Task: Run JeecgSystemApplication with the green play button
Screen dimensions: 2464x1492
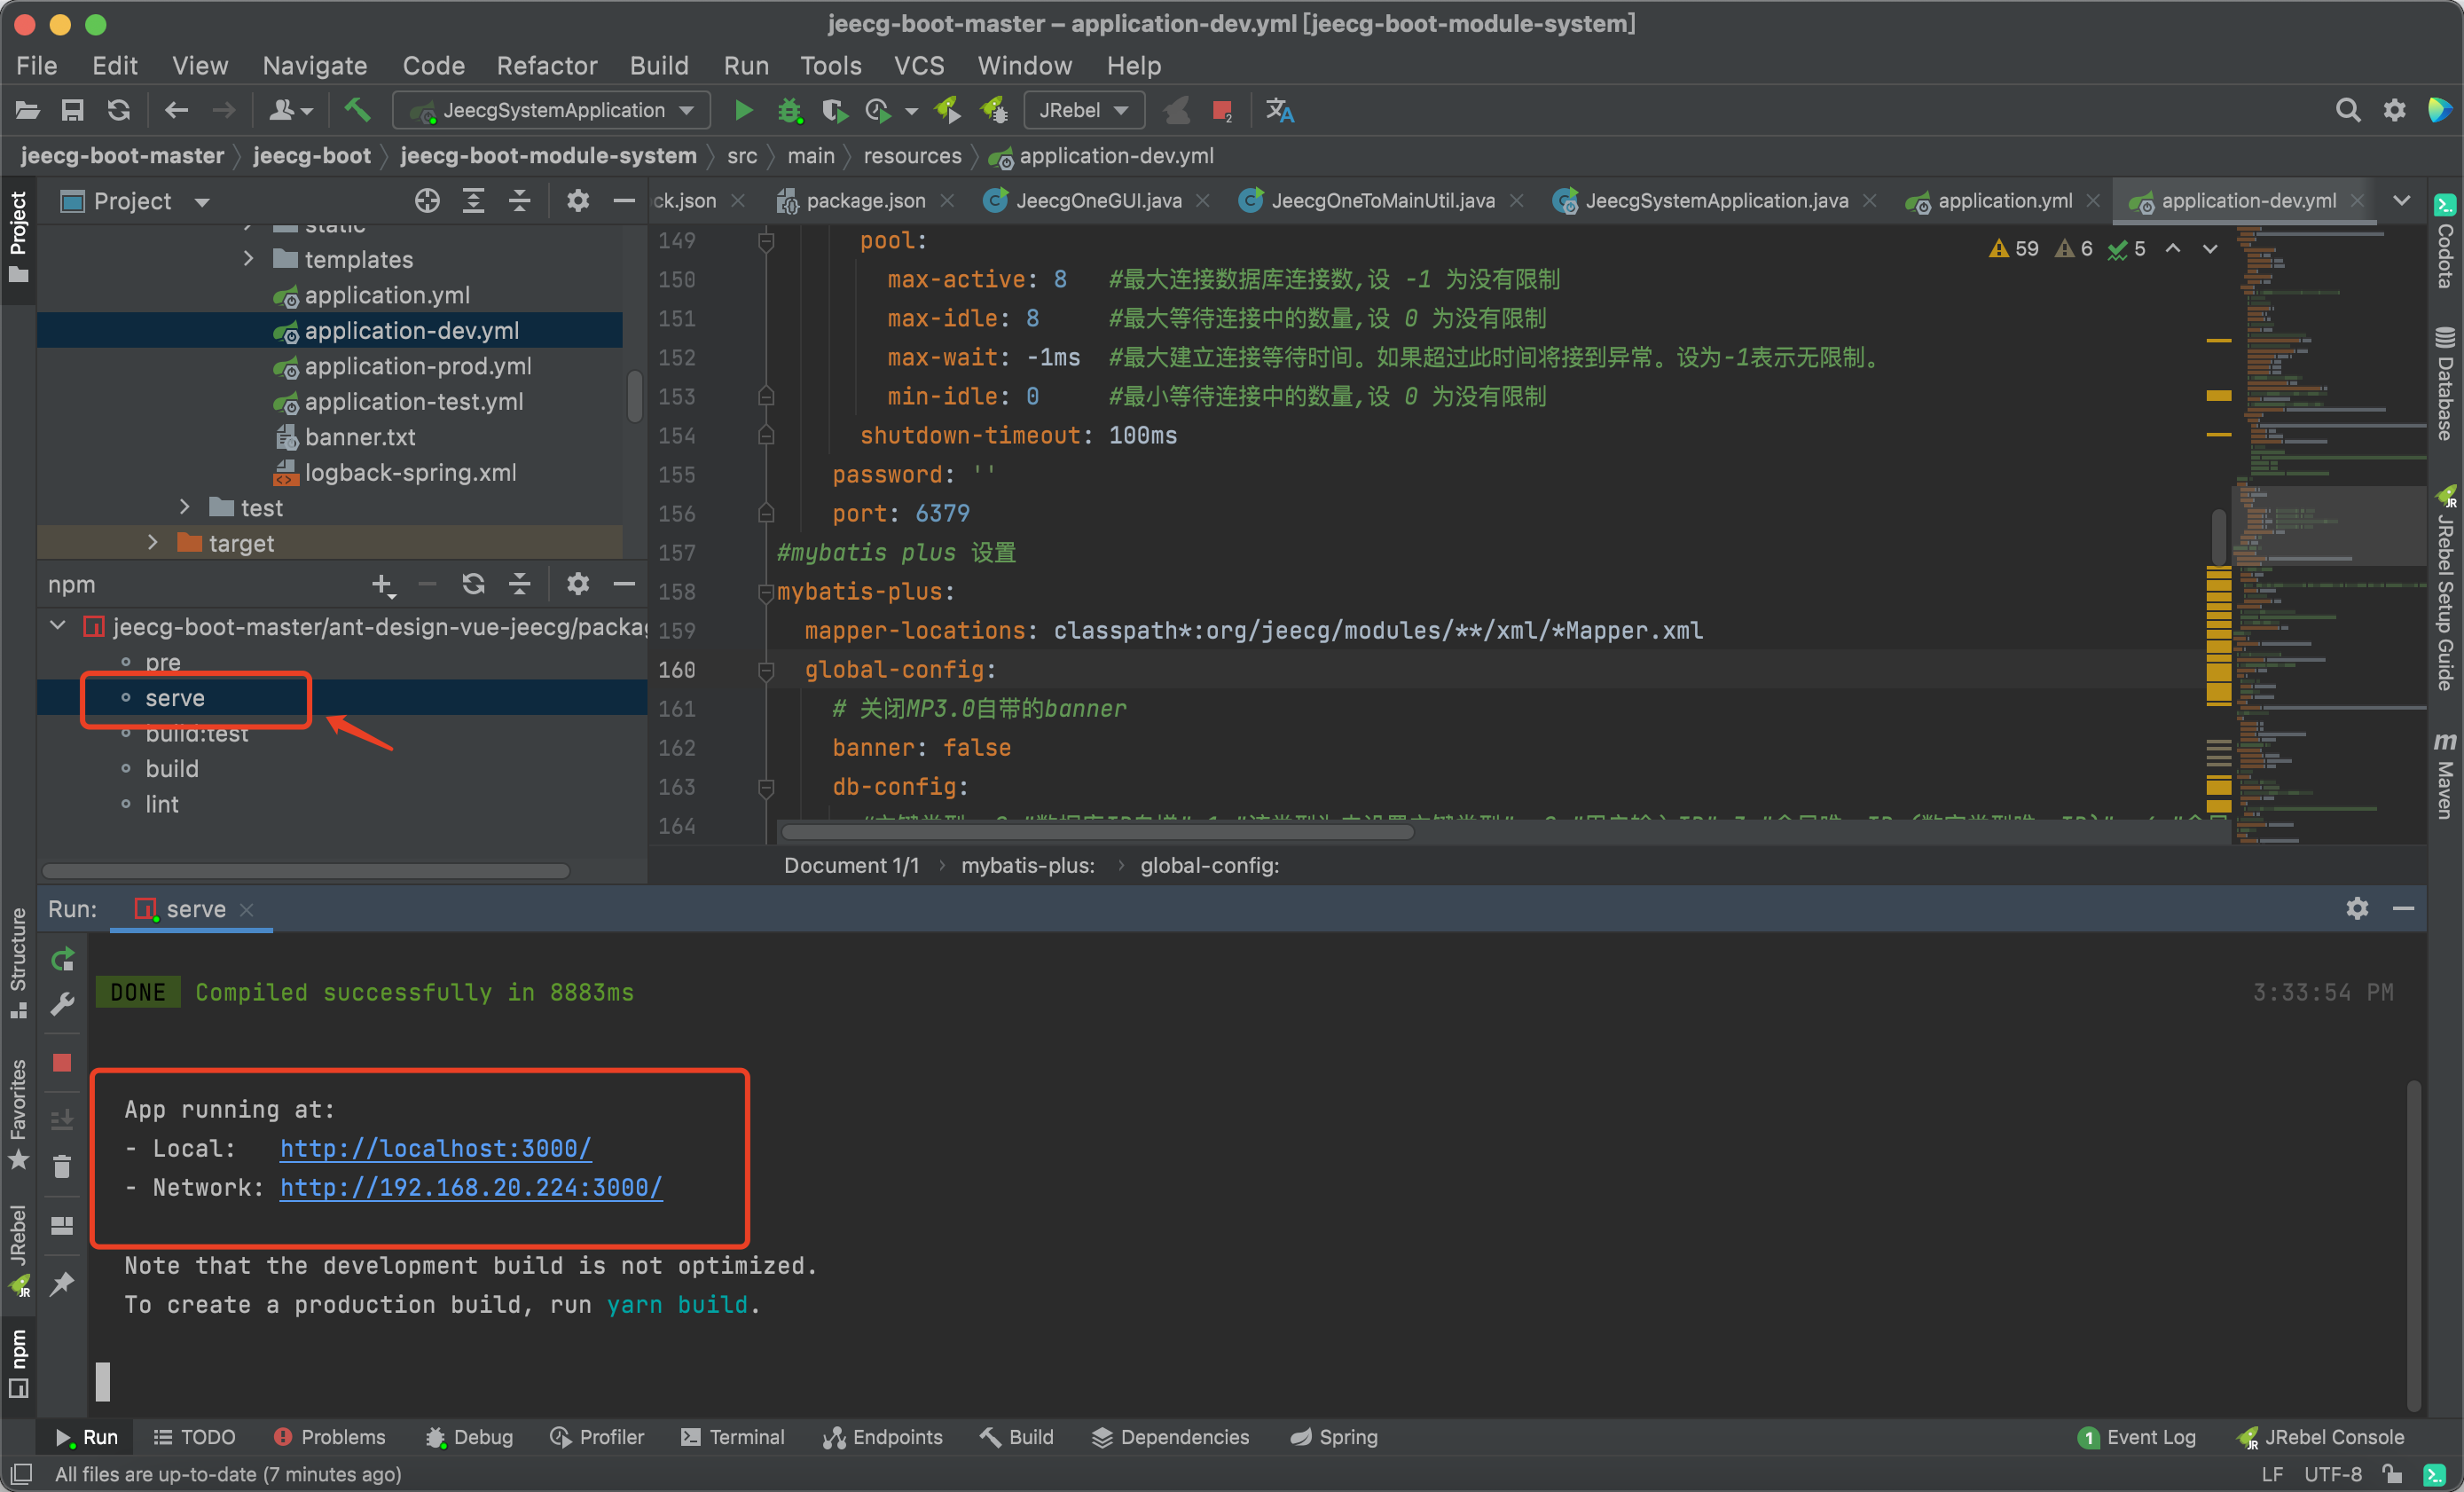Action: 743,110
